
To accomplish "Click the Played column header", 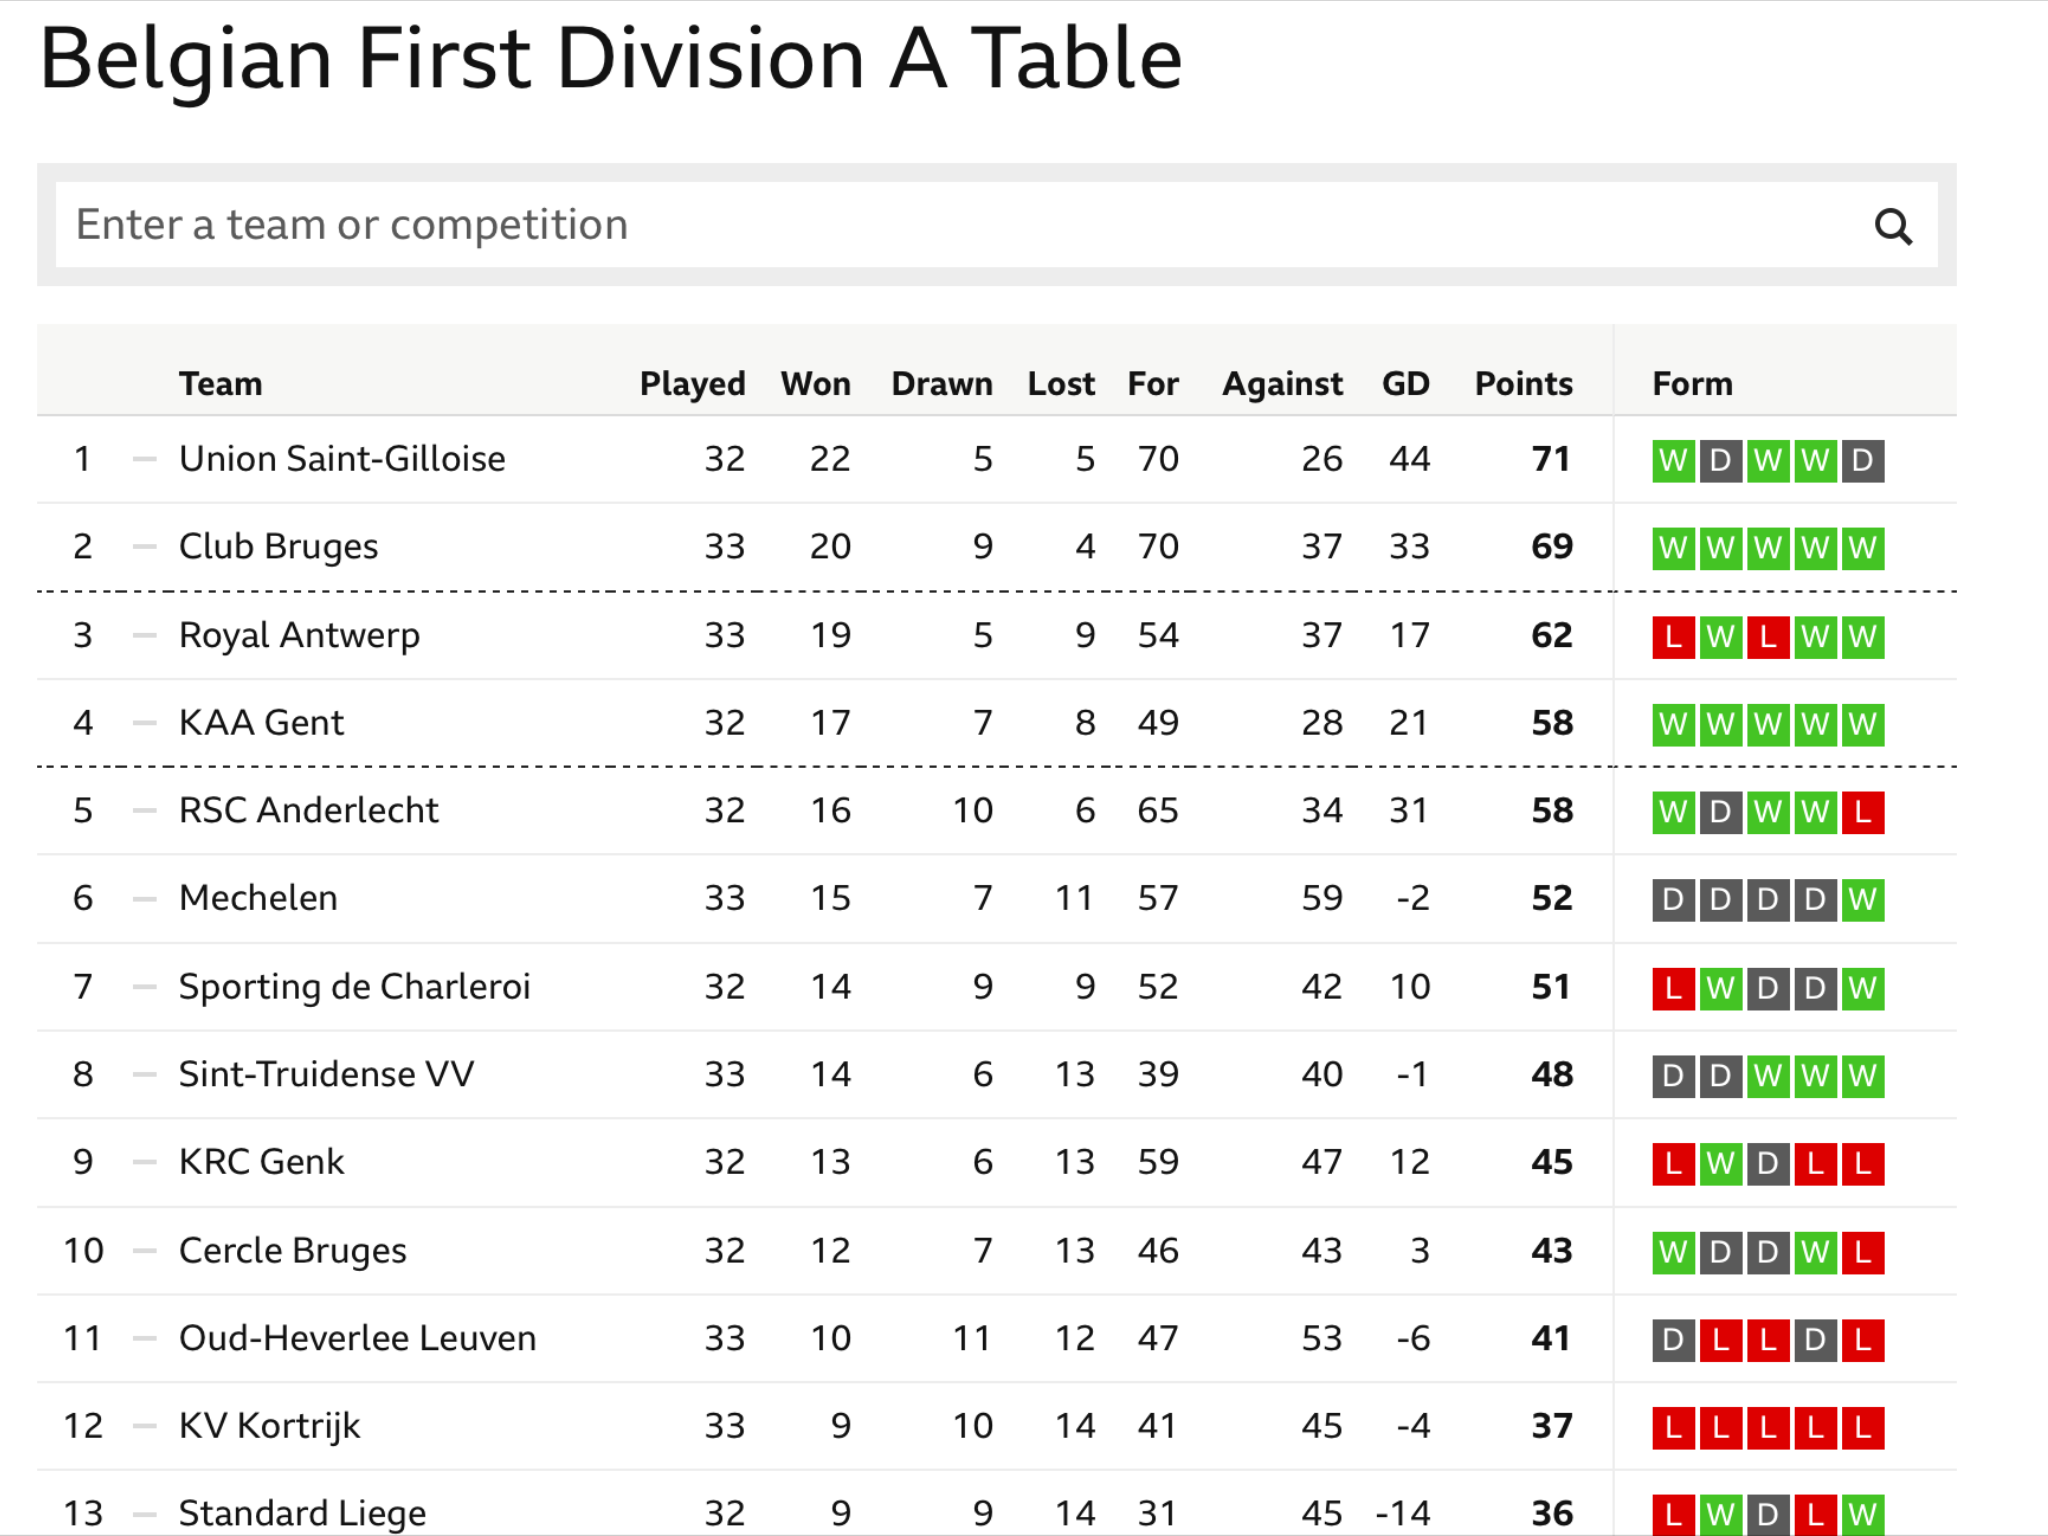I will pyautogui.click(x=692, y=384).
